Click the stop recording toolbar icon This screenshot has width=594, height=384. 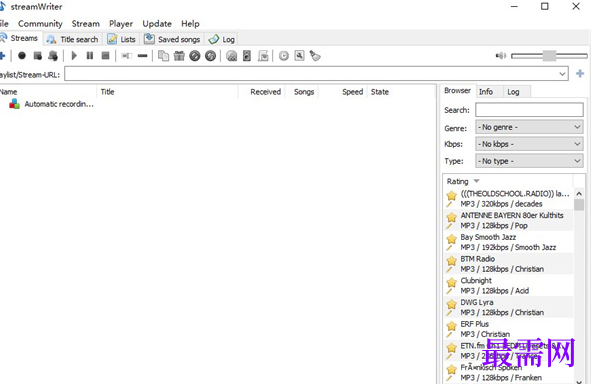[38, 56]
